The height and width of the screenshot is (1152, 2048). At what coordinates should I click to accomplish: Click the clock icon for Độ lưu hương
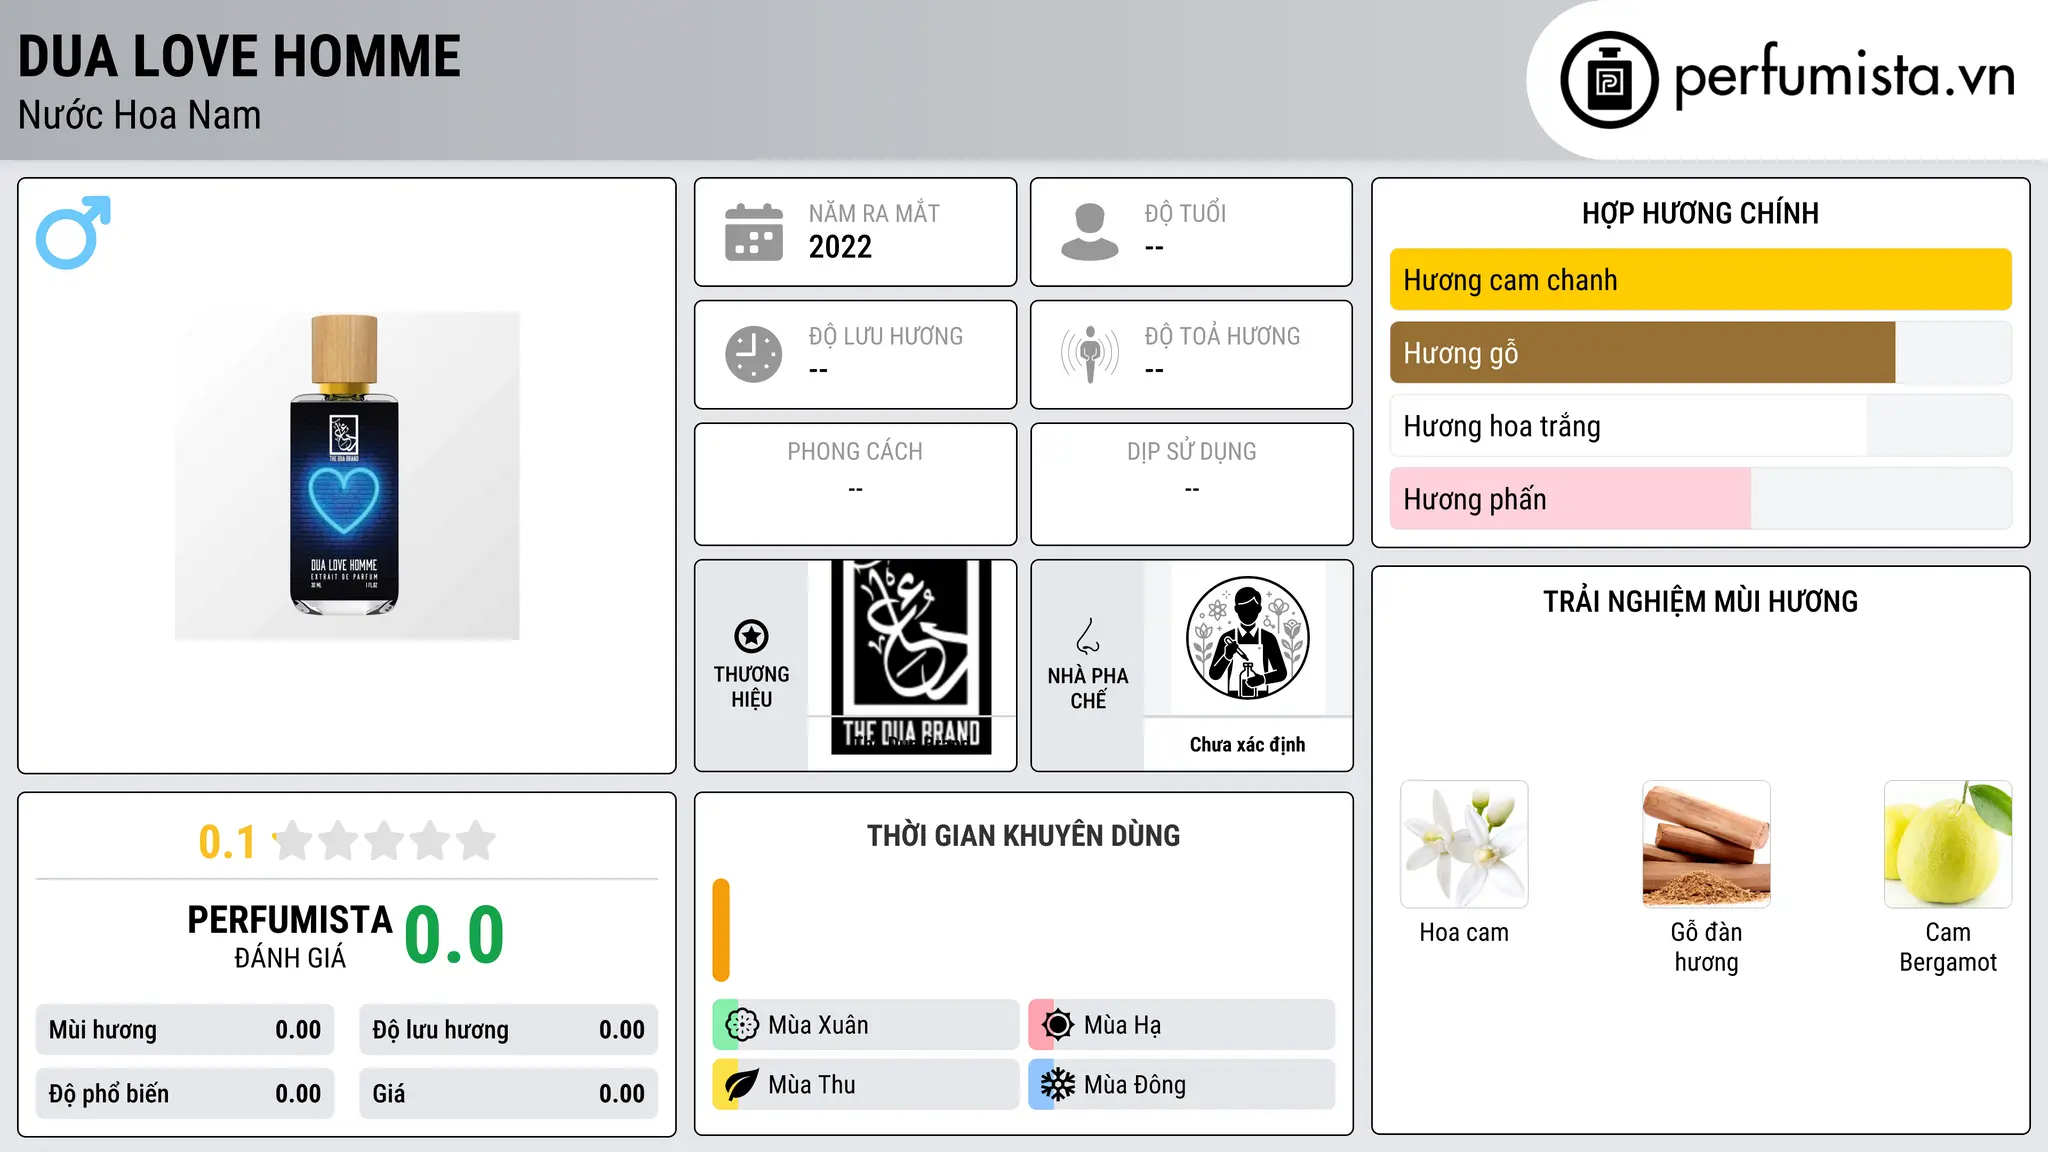[754, 354]
